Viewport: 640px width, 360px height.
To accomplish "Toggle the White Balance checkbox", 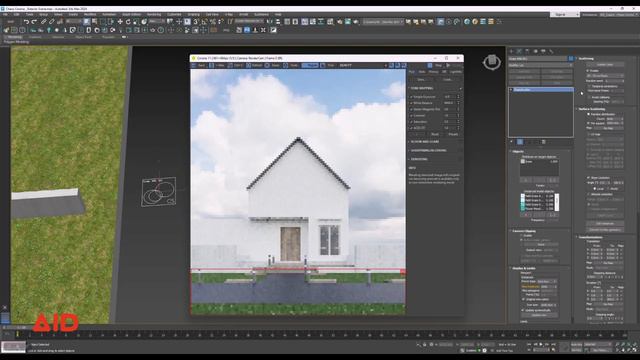I will 411,103.
